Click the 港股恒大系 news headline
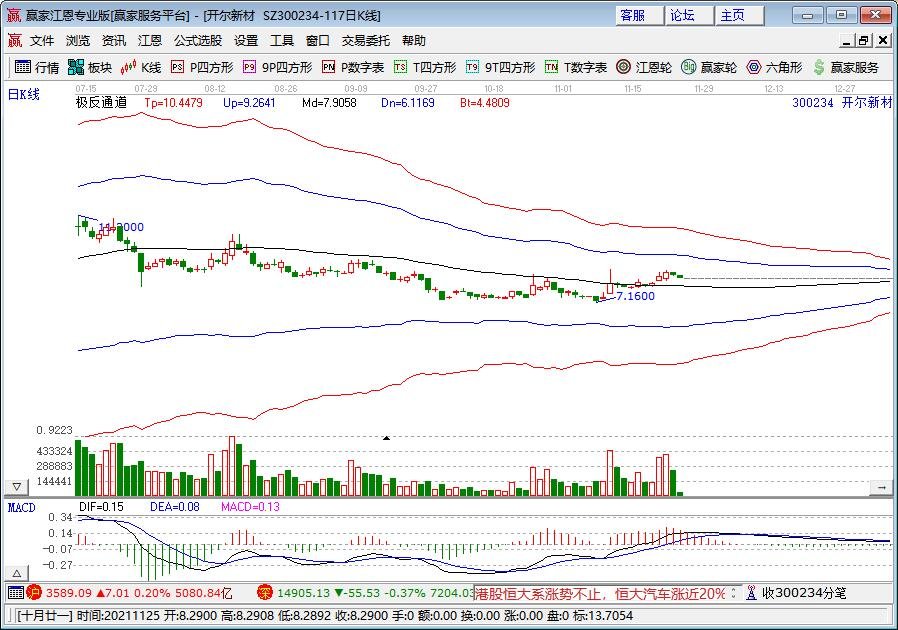Viewport: 898px width, 630px height. point(600,593)
